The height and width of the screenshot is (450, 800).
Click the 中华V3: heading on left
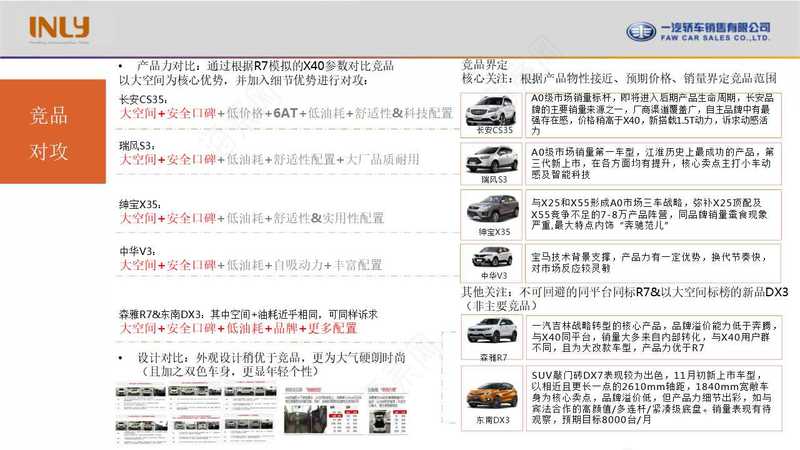coord(137,252)
